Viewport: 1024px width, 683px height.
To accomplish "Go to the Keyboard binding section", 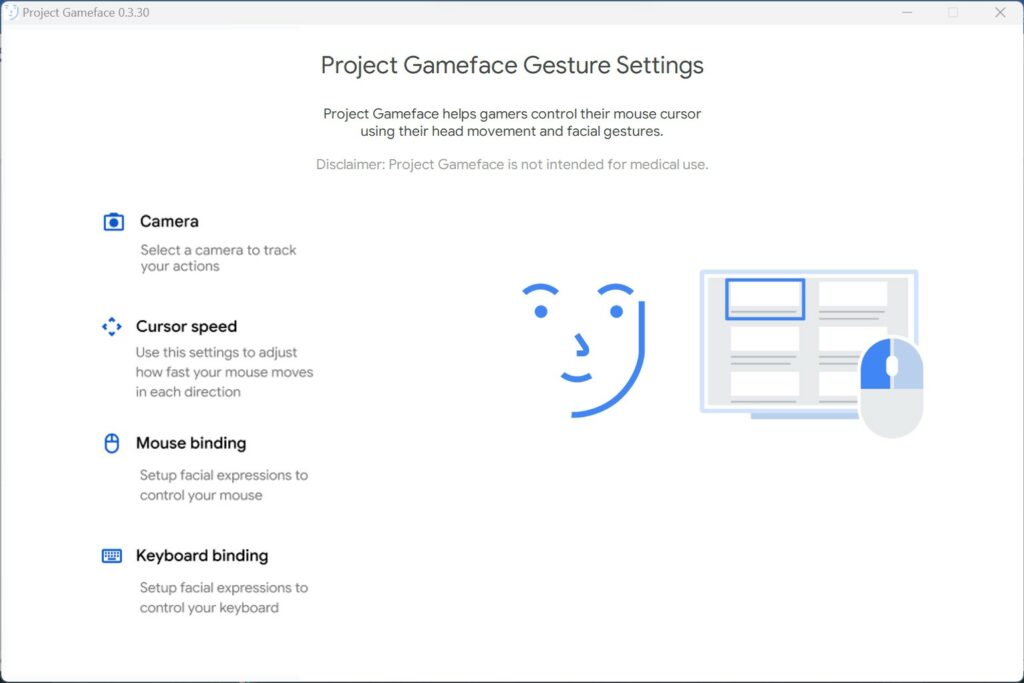I will point(202,555).
